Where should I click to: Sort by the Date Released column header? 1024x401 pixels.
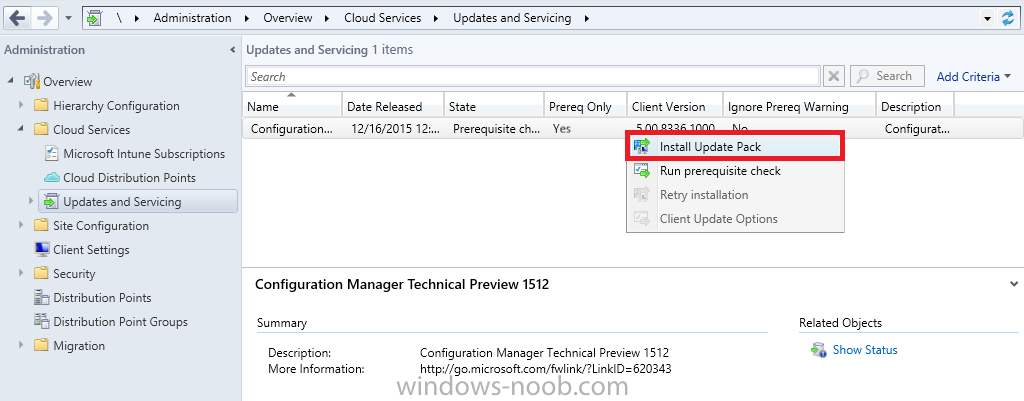pos(392,105)
